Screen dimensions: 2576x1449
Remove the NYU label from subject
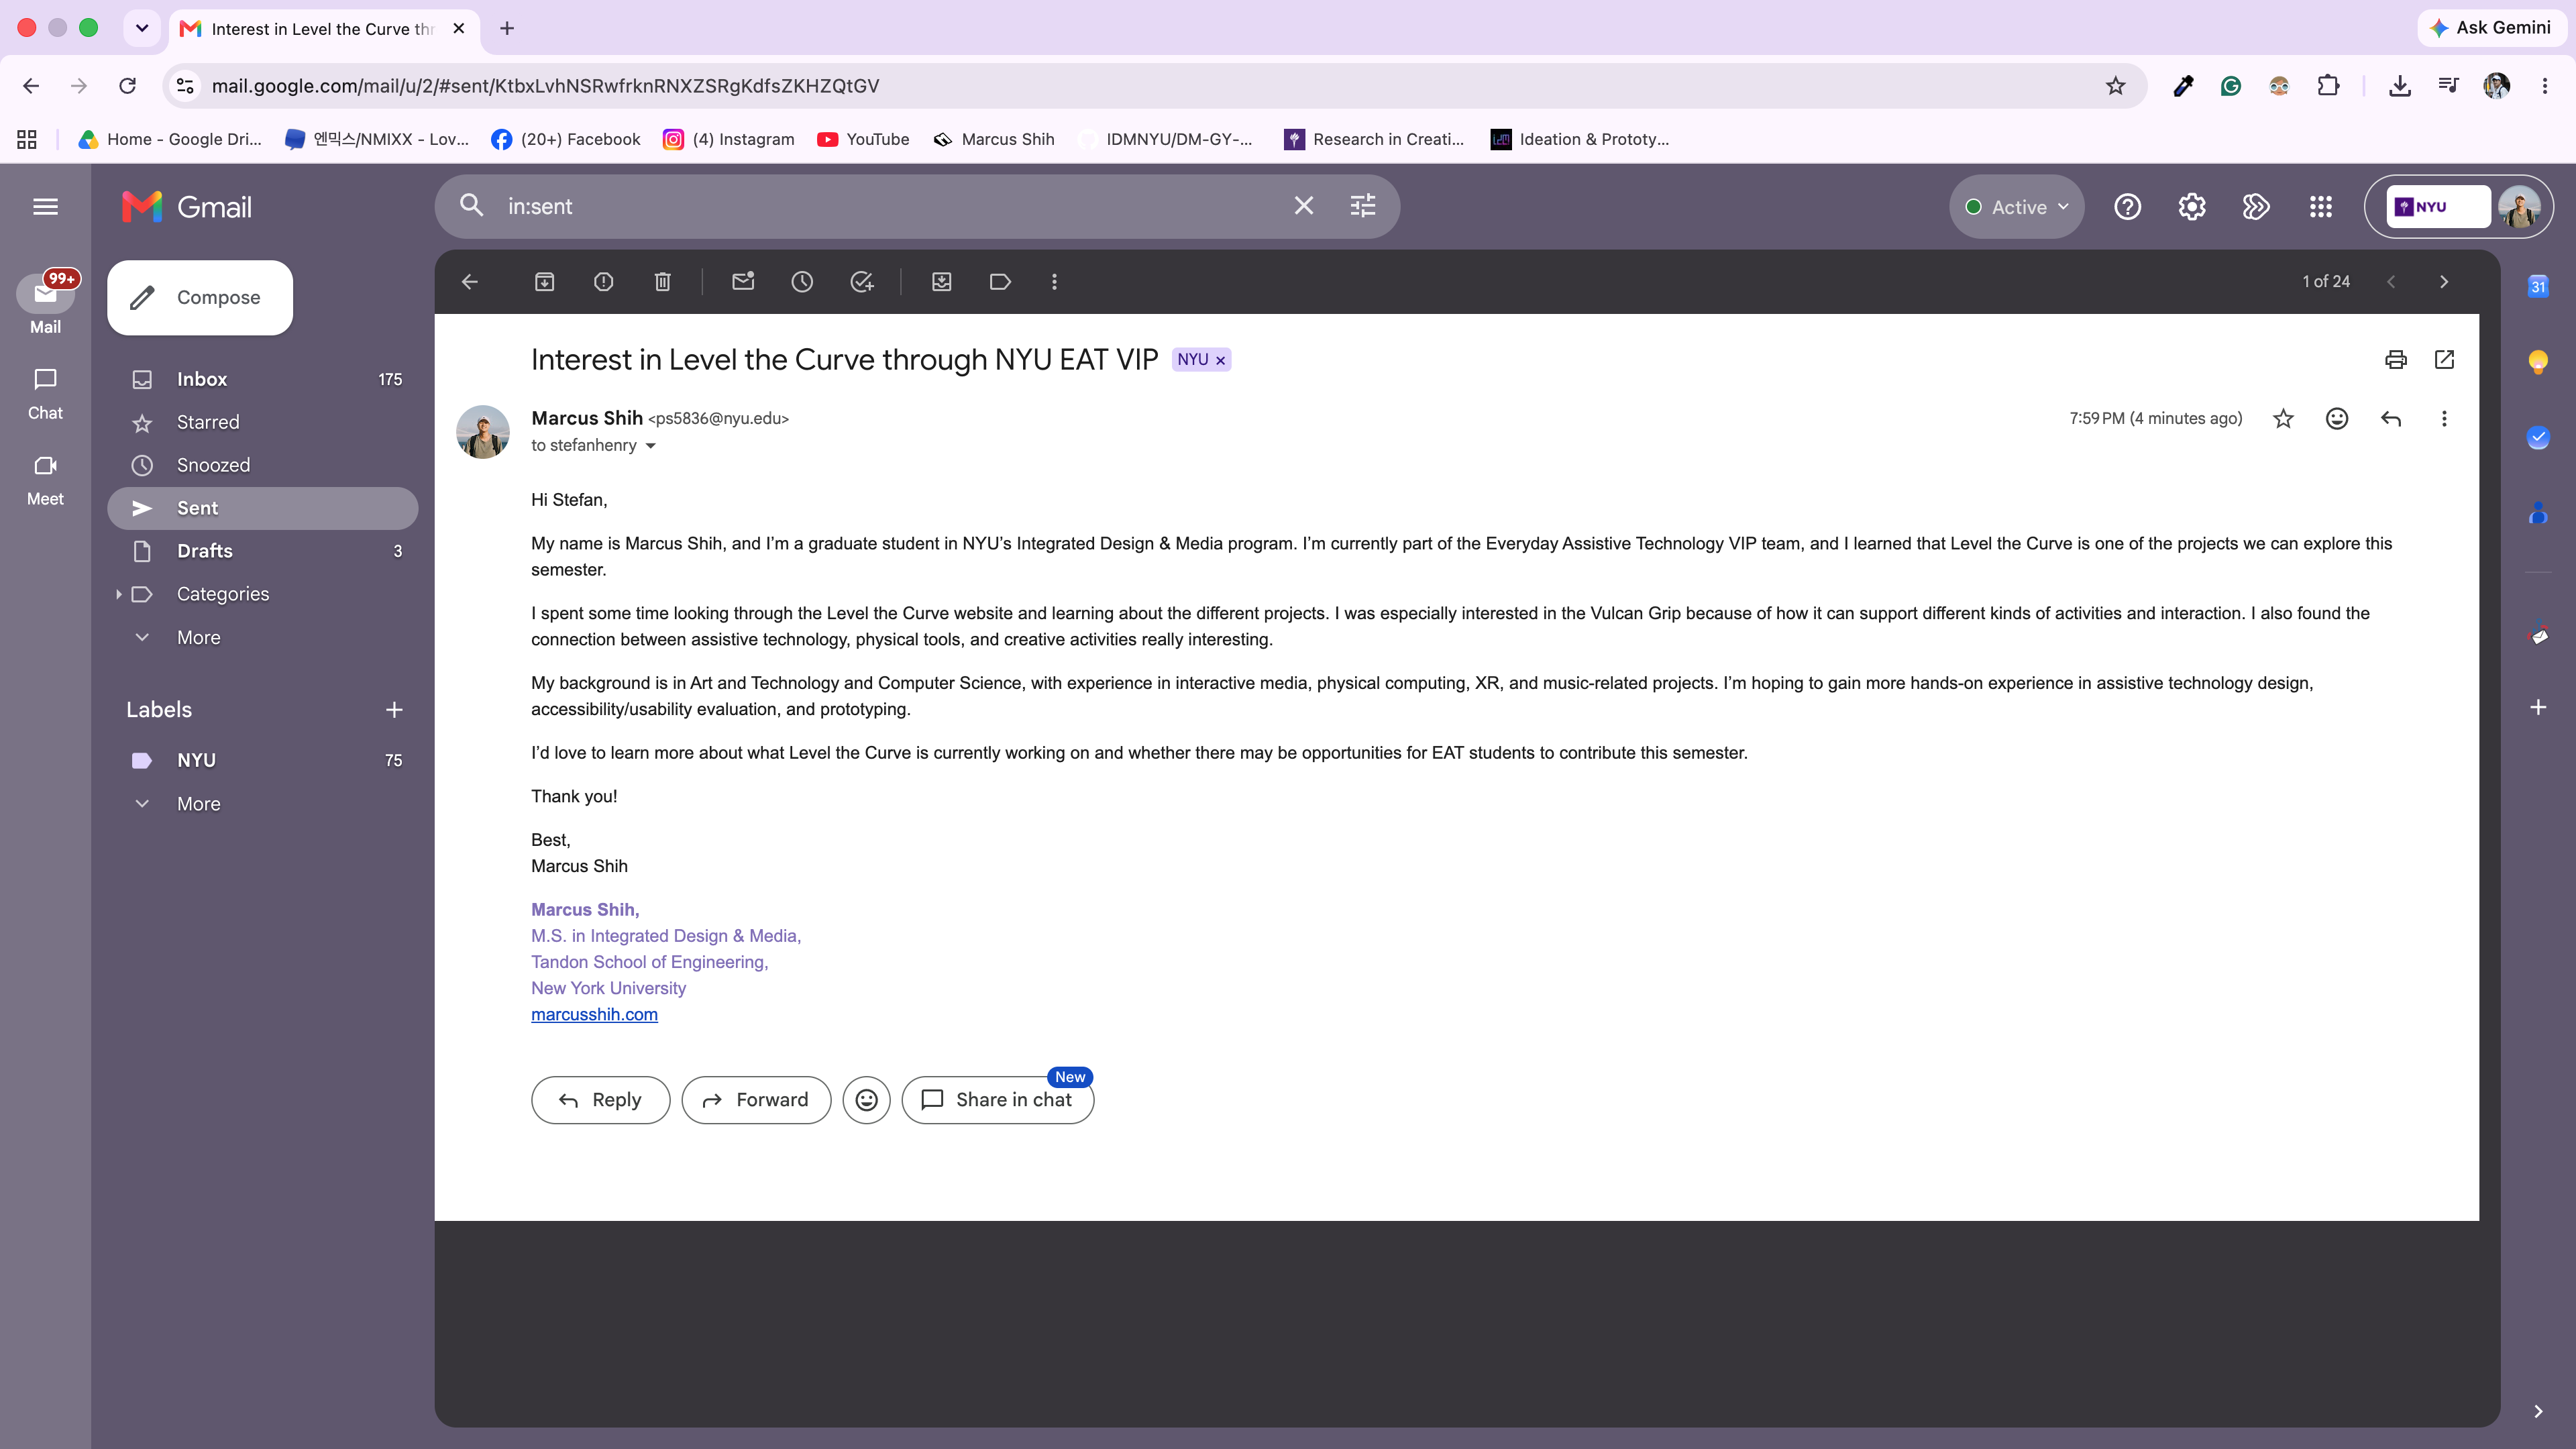[1220, 360]
